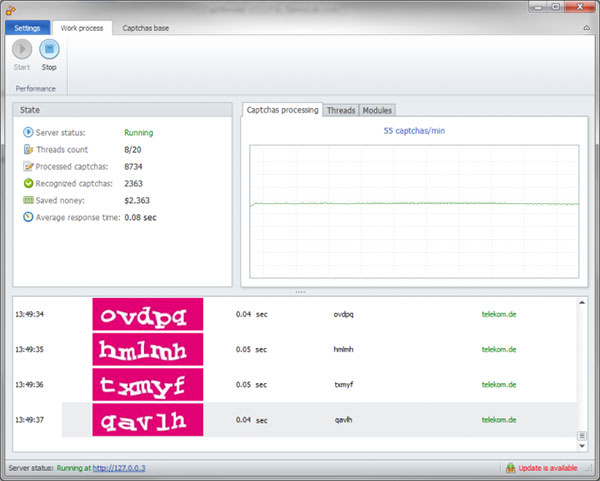Switch to the Captchas base tab

146,28
